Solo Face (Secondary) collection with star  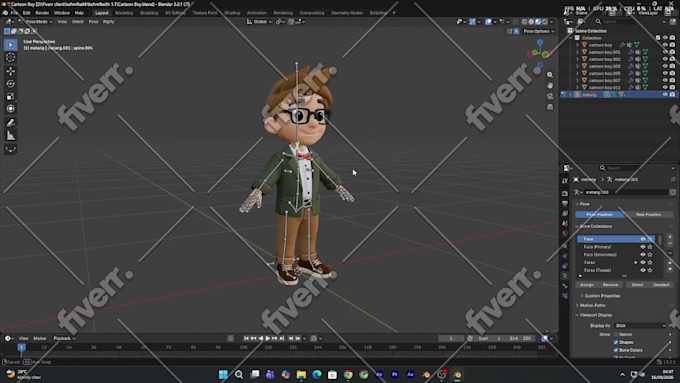tap(650, 255)
